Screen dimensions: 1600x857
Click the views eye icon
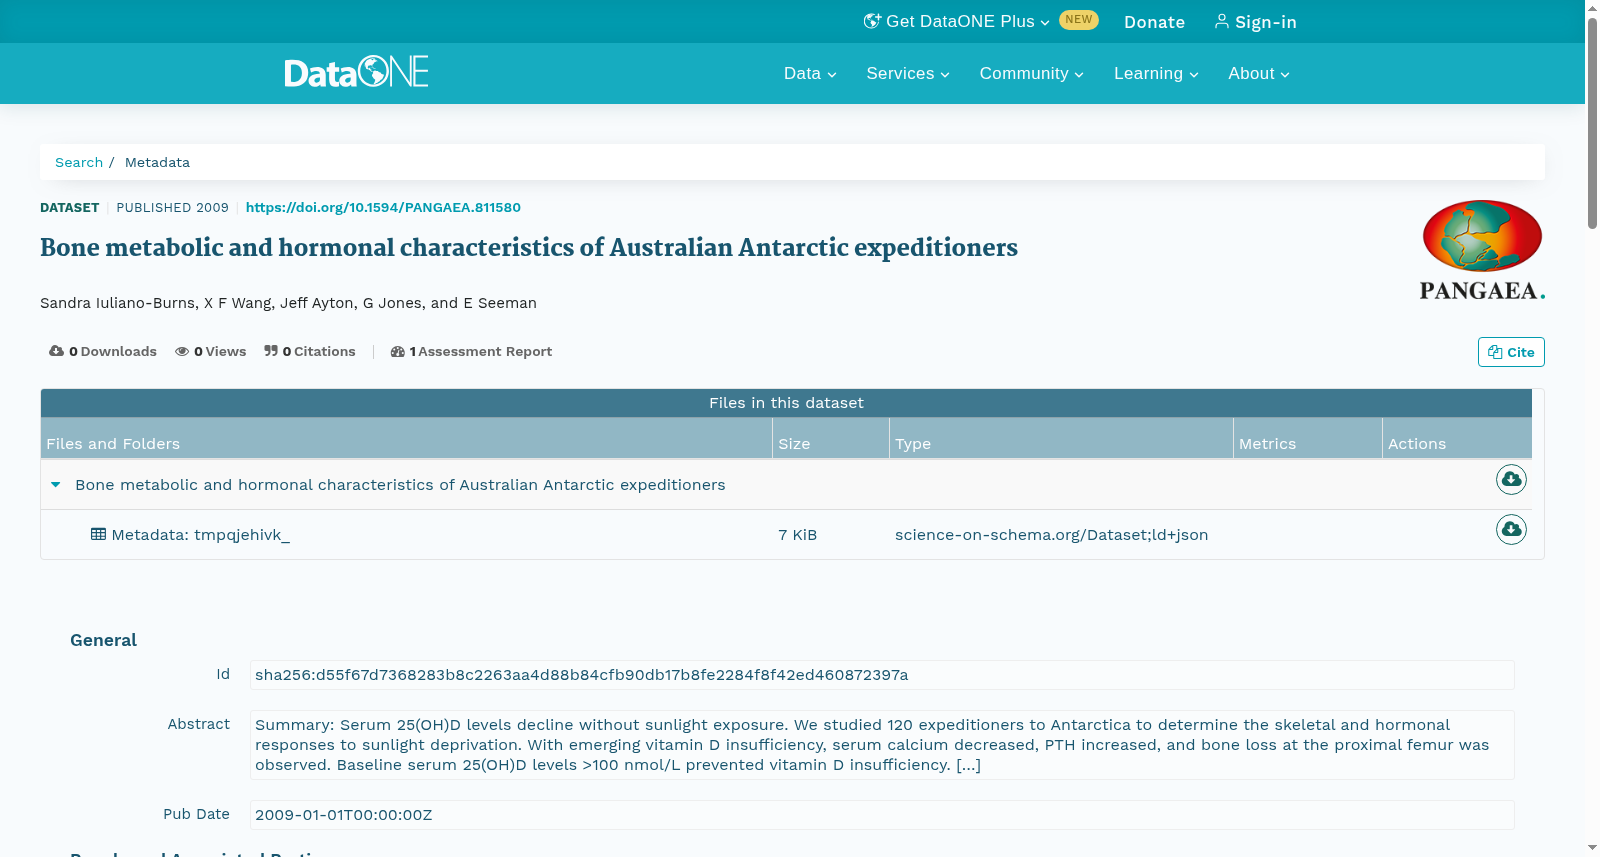click(182, 351)
